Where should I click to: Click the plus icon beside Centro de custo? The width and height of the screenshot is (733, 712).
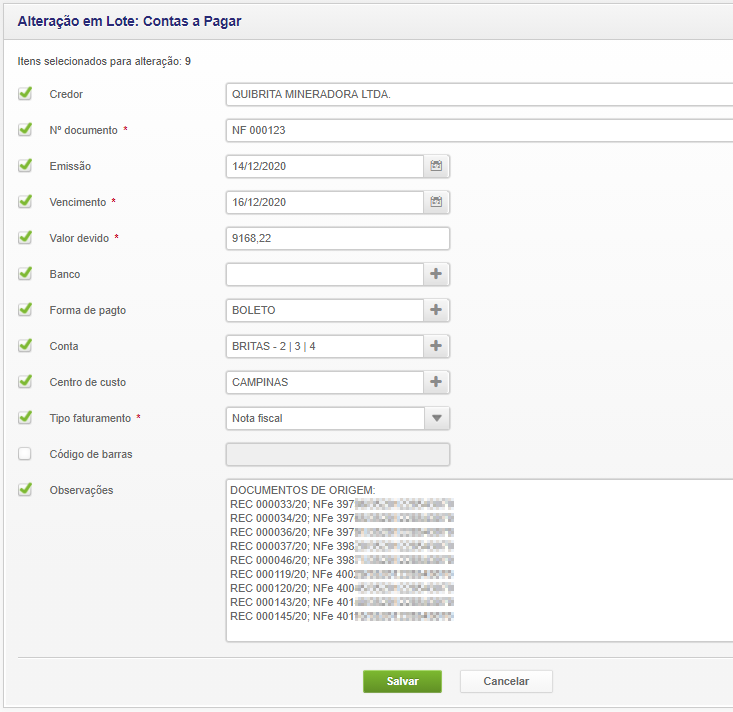pos(436,382)
